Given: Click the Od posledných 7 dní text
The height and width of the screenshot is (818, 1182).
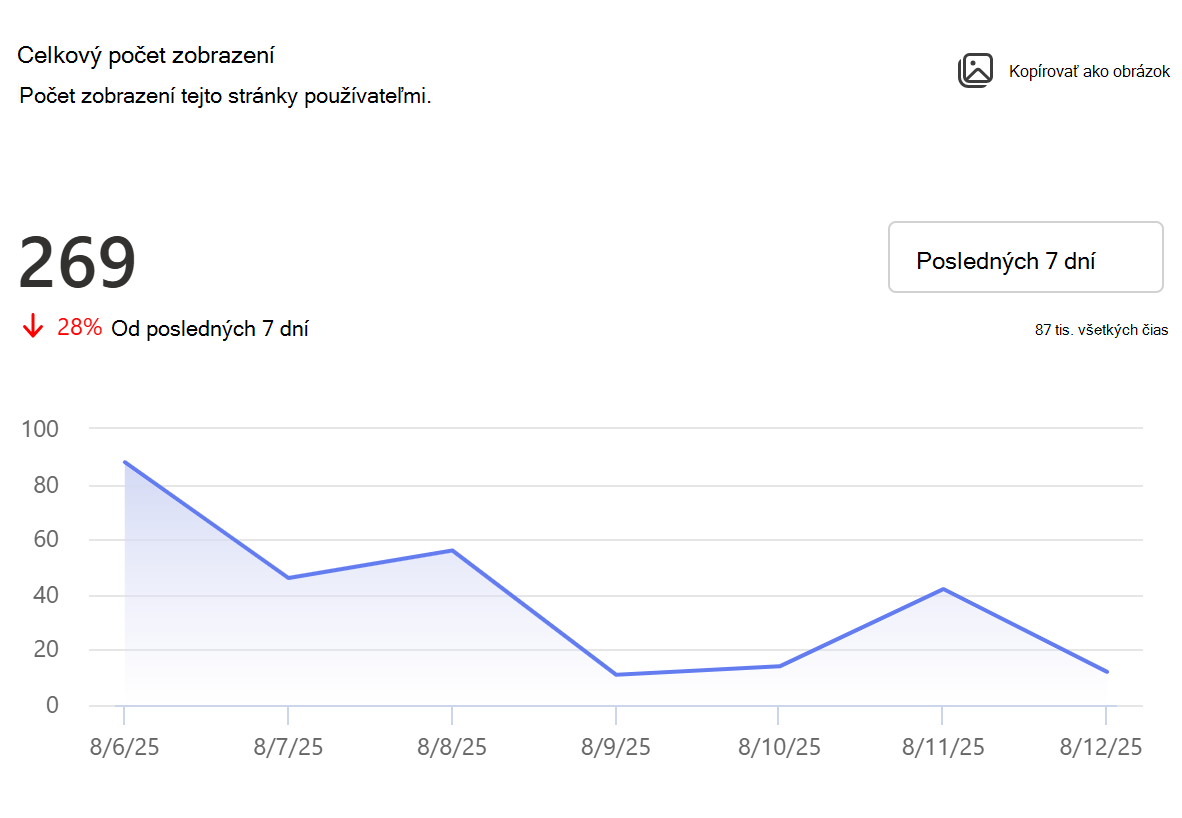Looking at the screenshot, I should 210,329.
